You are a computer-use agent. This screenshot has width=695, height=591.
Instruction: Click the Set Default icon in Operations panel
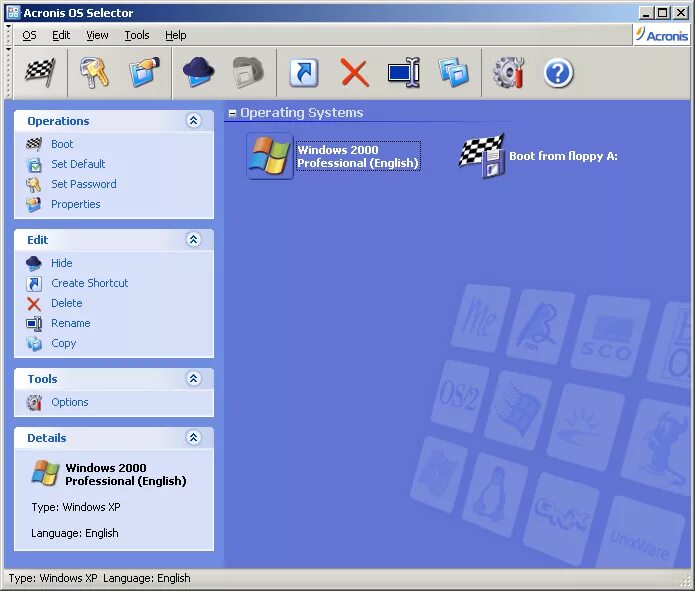pyautogui.click(x=34, y=164)
